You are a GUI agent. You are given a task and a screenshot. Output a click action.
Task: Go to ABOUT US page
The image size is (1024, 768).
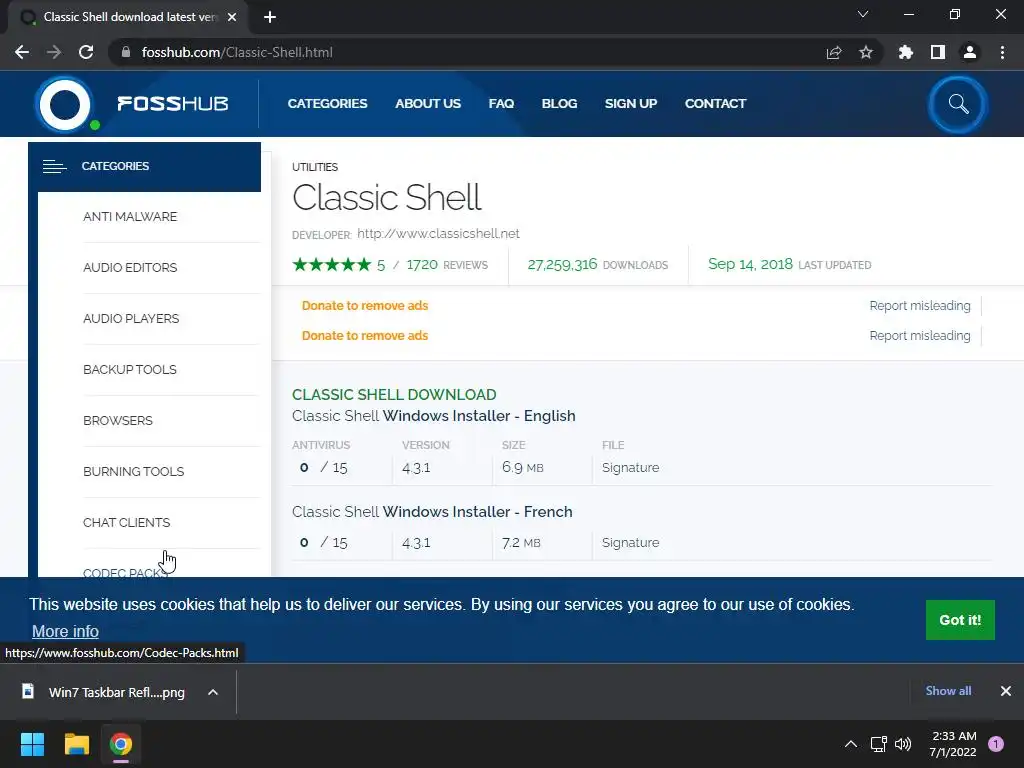click(x=428, y=104)
